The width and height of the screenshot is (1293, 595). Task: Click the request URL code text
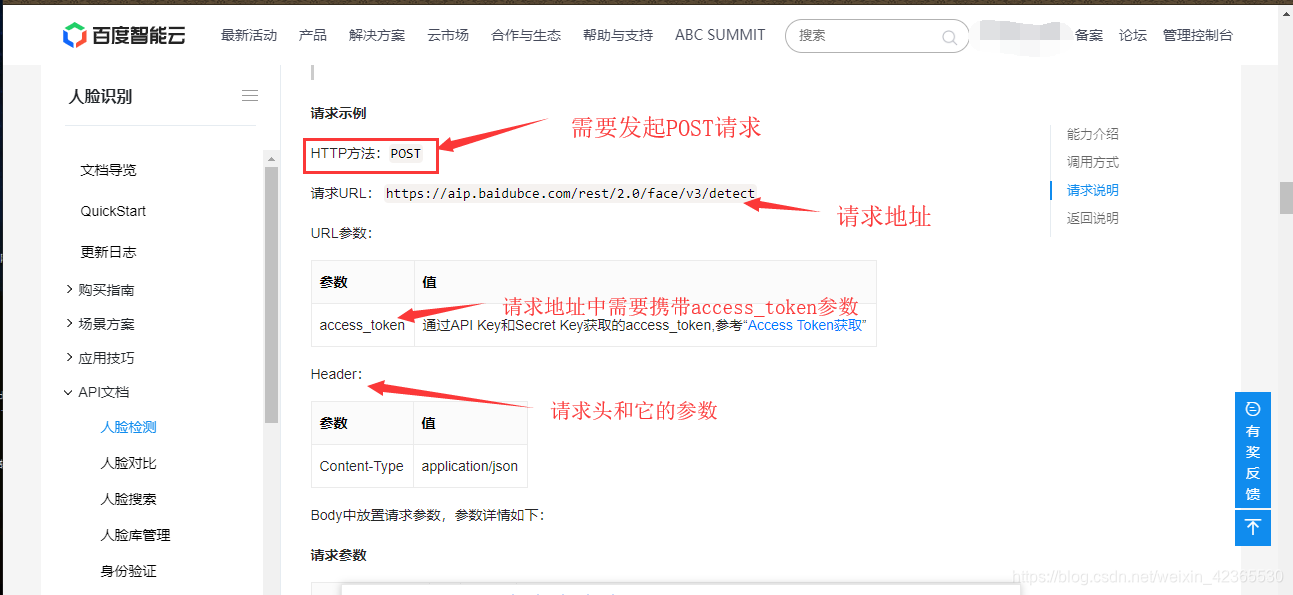click(x=570, y=194)
